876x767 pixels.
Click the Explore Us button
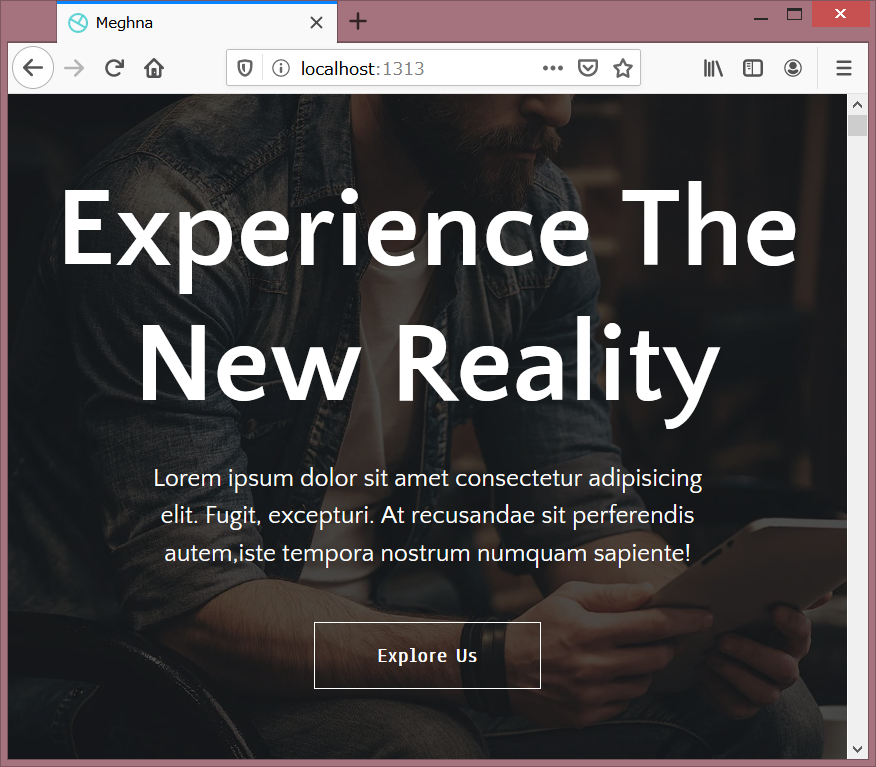tap(427, 655)
